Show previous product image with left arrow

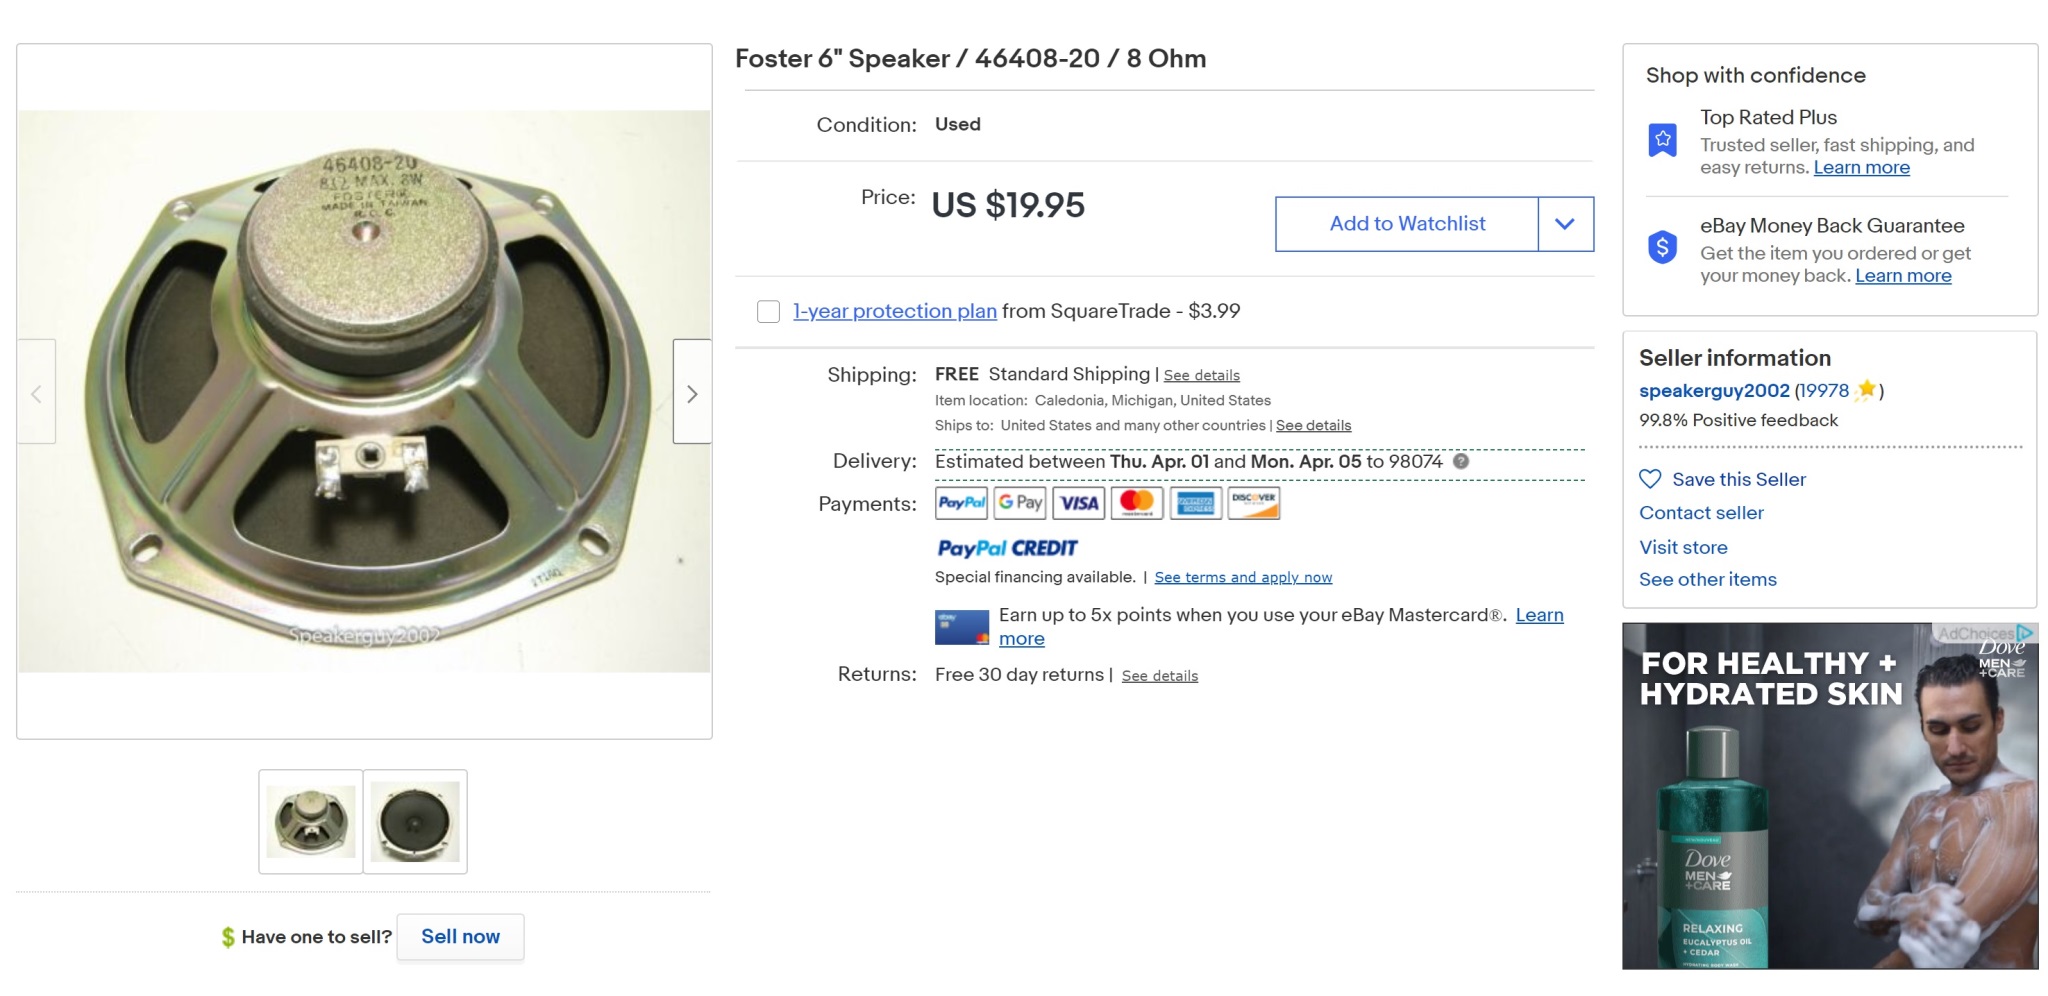click(x=36, y=393)
